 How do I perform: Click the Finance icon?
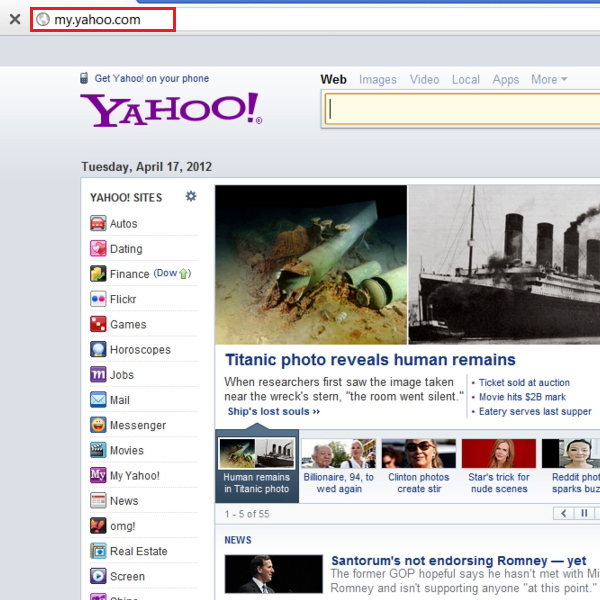click(98, 274)
